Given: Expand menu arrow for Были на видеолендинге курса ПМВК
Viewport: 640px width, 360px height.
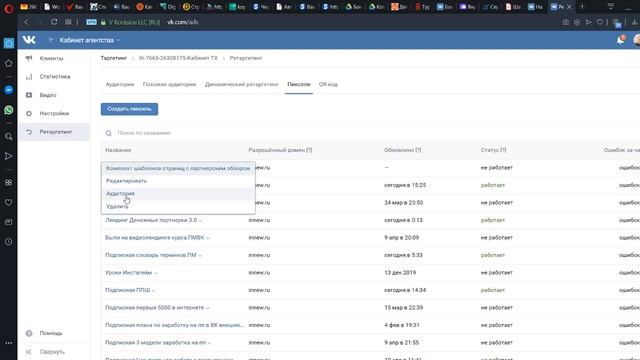Looking at the screenshot, I should point(208,238).
